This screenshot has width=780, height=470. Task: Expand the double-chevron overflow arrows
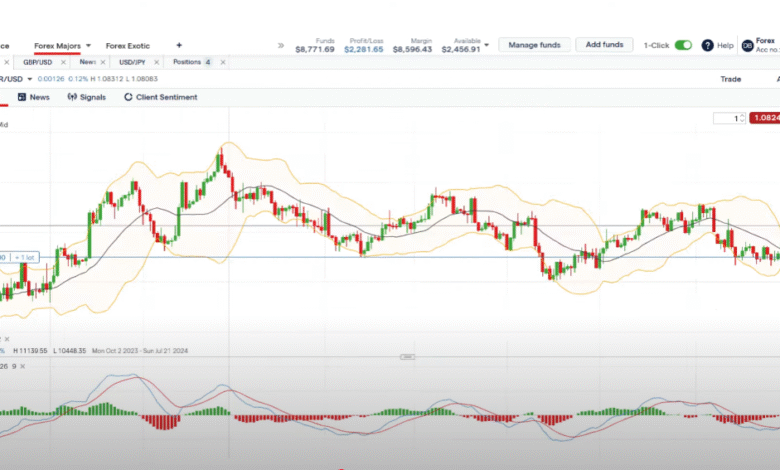pyautogui.click(x=281, y=45)
